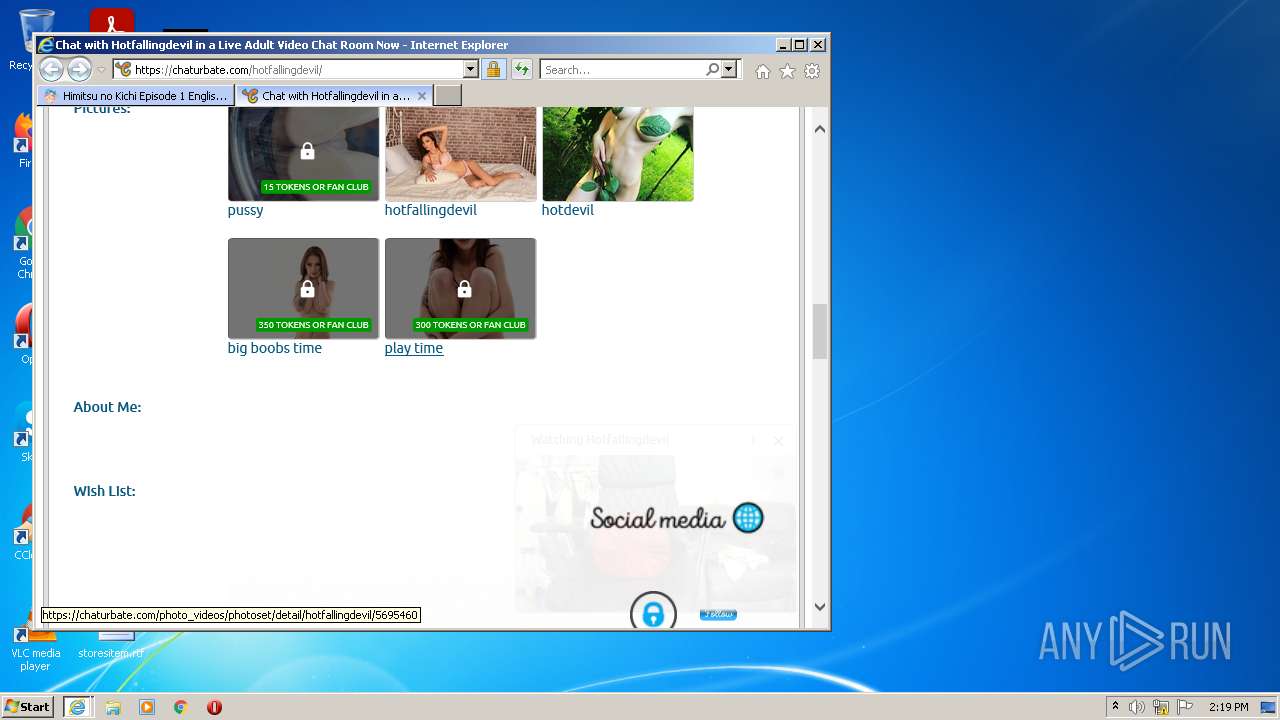
Task: Click the red circular taskbar icon
Action: [x=214, y=707]
